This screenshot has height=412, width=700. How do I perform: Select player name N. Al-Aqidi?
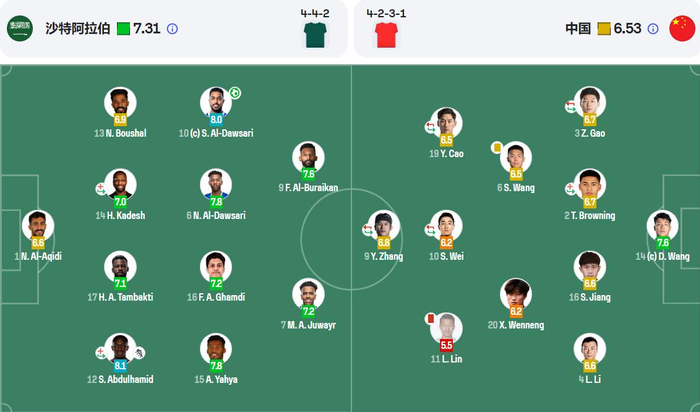38,256
